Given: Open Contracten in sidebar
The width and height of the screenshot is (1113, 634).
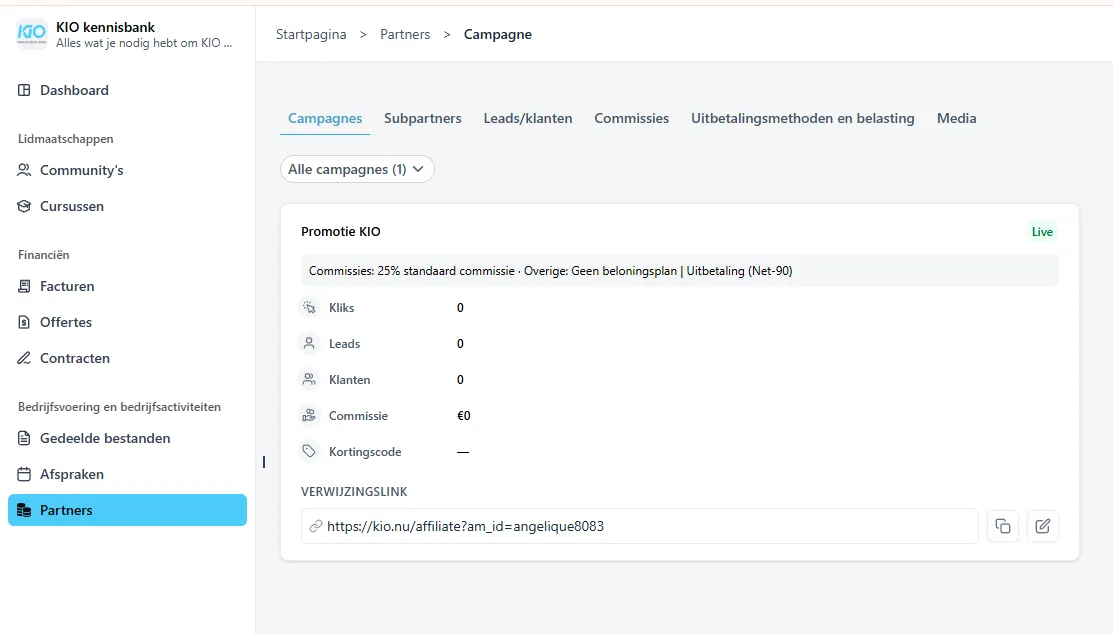Looking at the screenshot, I should click(127, 359).
